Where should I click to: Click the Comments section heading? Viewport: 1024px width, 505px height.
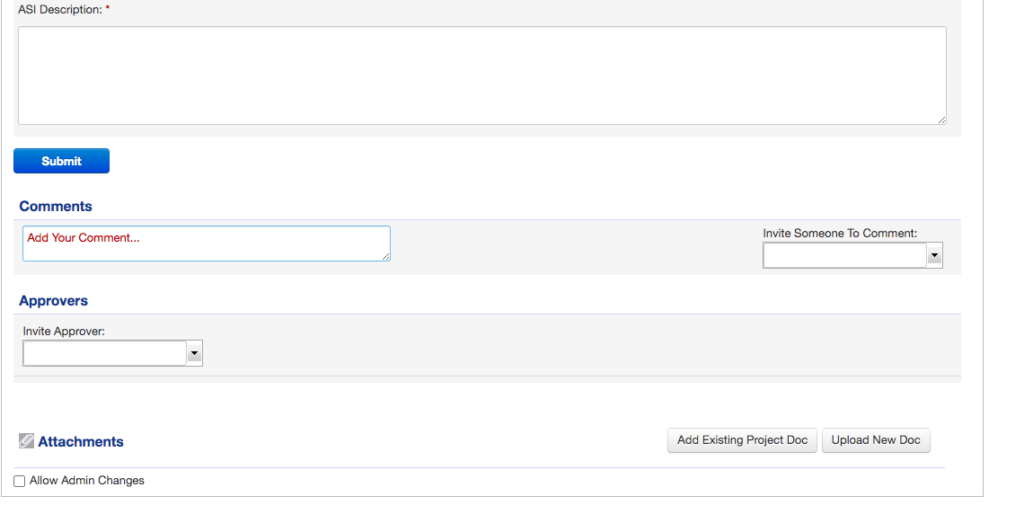coord(56,206)
